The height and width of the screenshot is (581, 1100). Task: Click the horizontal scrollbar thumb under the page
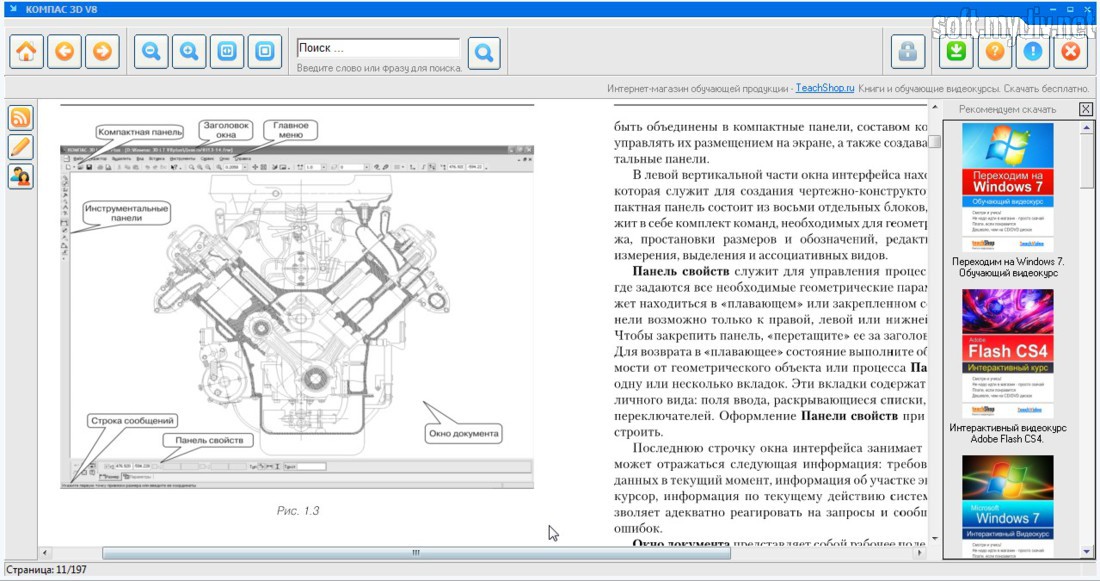click(416, 553)
